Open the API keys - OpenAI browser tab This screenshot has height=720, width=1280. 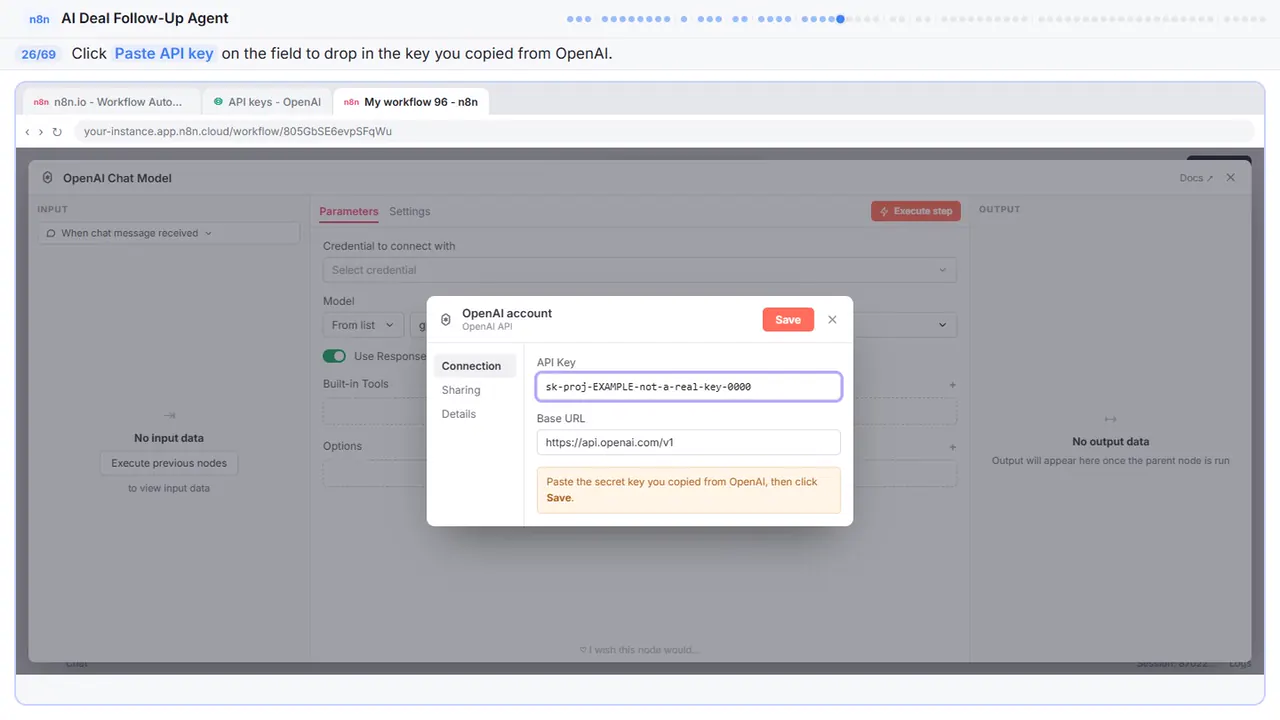pyautogui.click(x=267, y=102)
